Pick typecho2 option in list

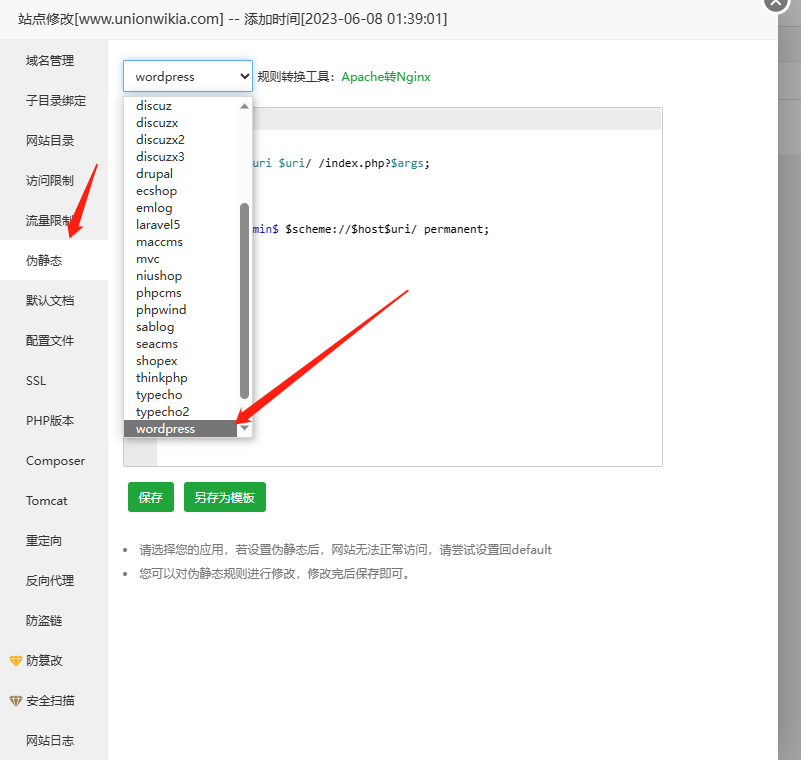pos(181,412)
